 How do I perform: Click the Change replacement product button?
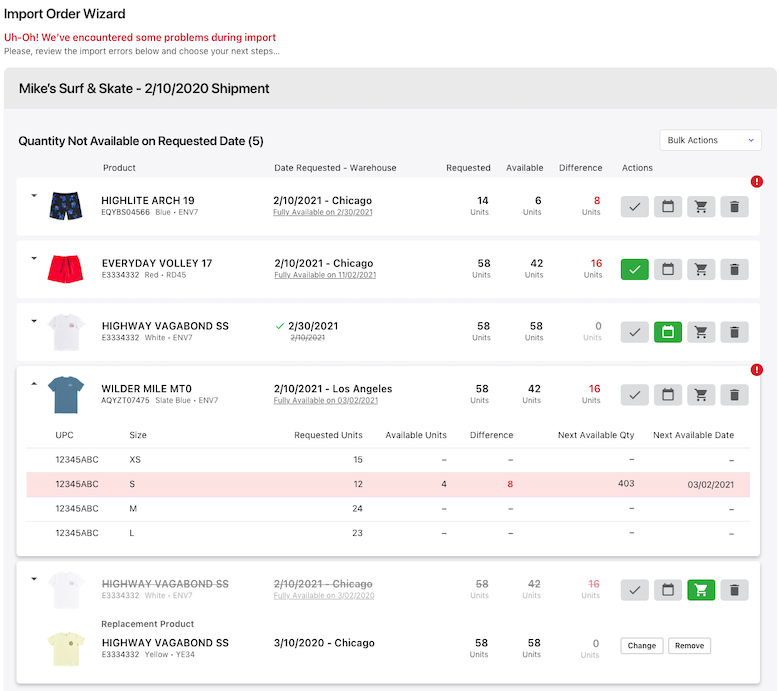(x=641, y=646)
